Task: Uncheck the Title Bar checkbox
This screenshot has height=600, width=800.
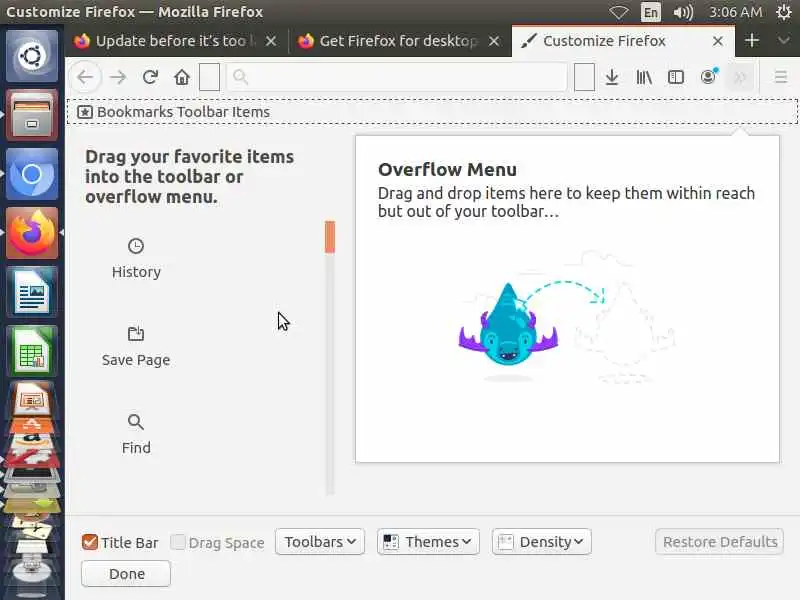Action: point(90,542)
